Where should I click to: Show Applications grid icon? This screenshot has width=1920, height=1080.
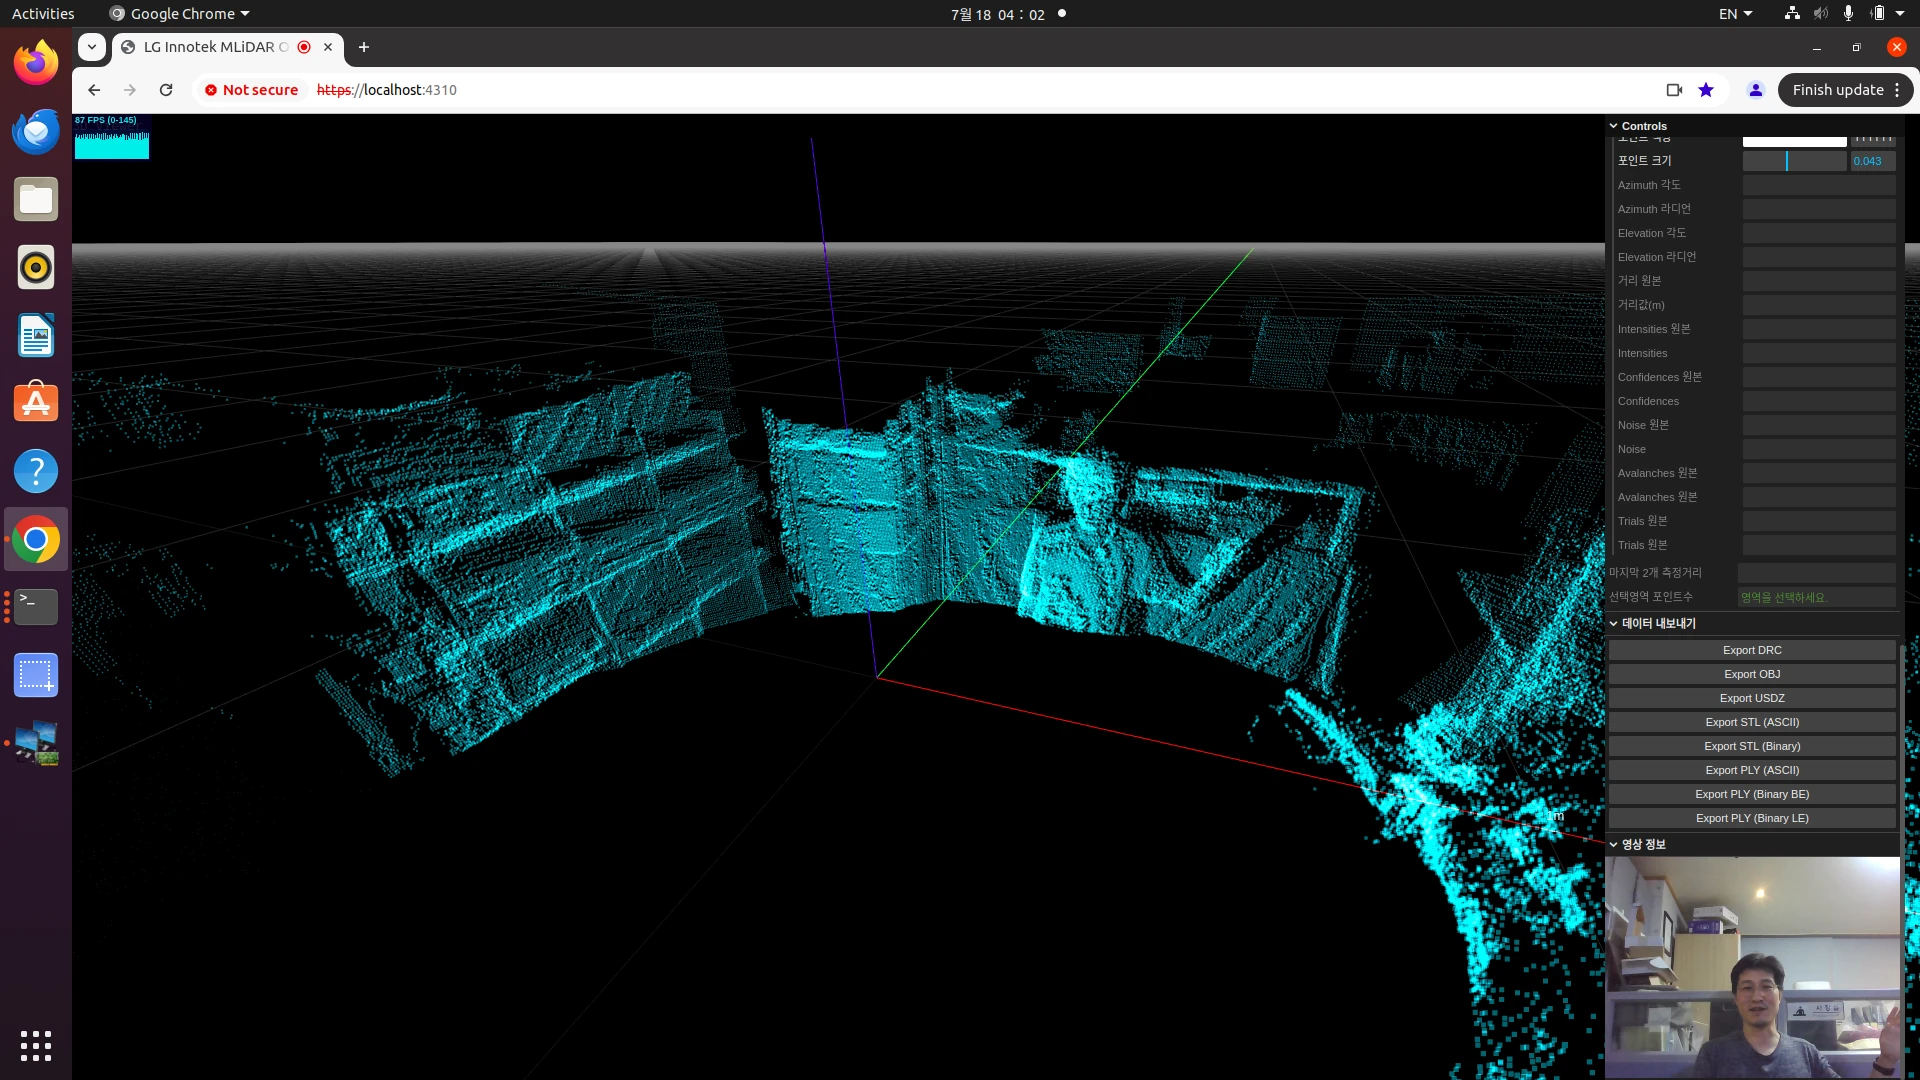tap(36, 1045)
